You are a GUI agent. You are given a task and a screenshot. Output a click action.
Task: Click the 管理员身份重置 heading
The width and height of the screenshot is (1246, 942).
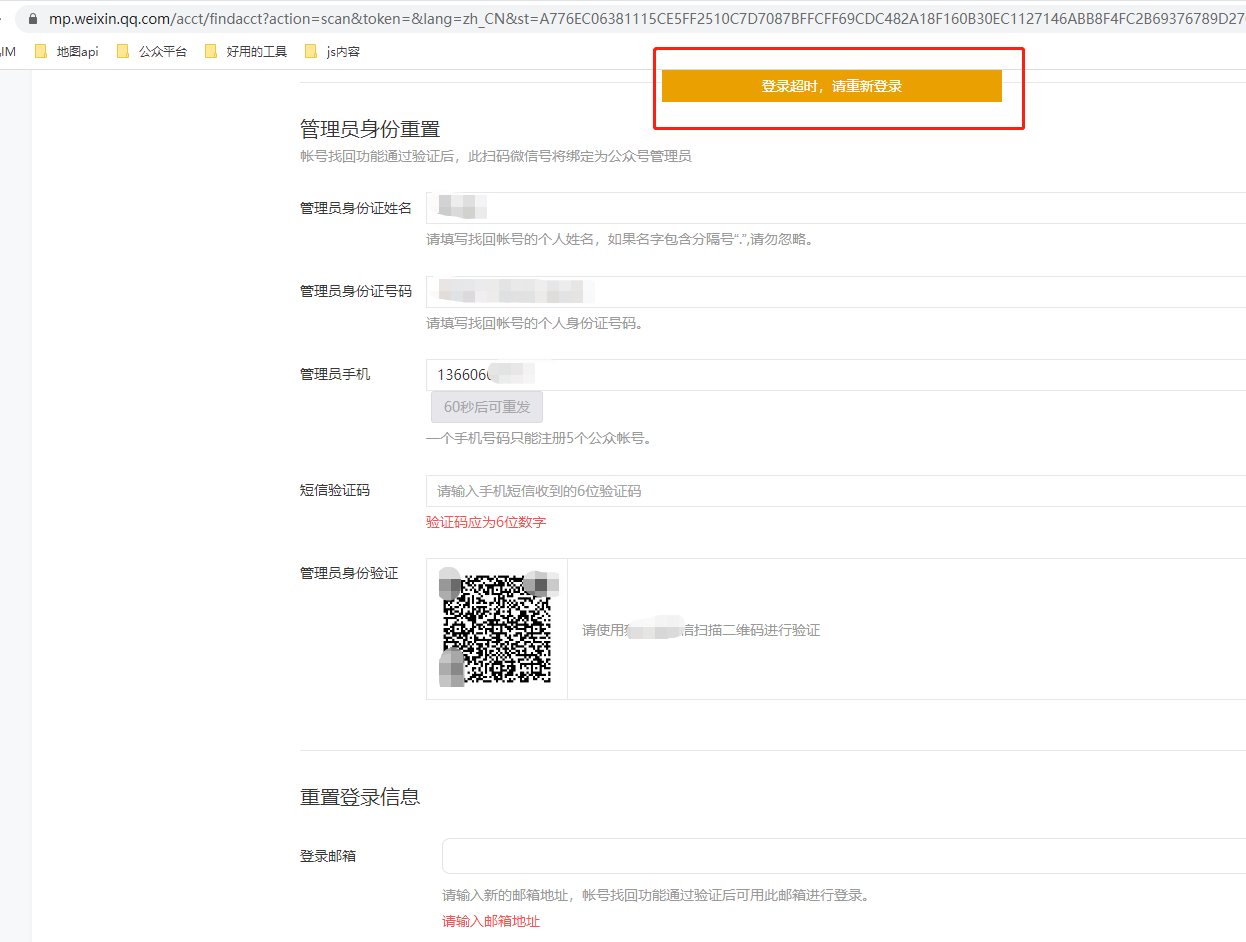pyautogui.click(x=370, y=129)
